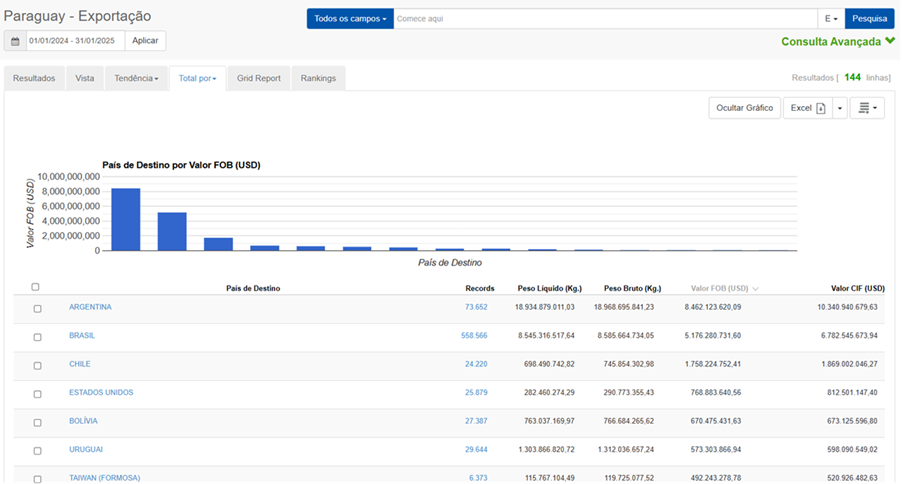Check the ESTADOS UNIDOS row checkbox
902x484 pixels.
pos(38,394)
